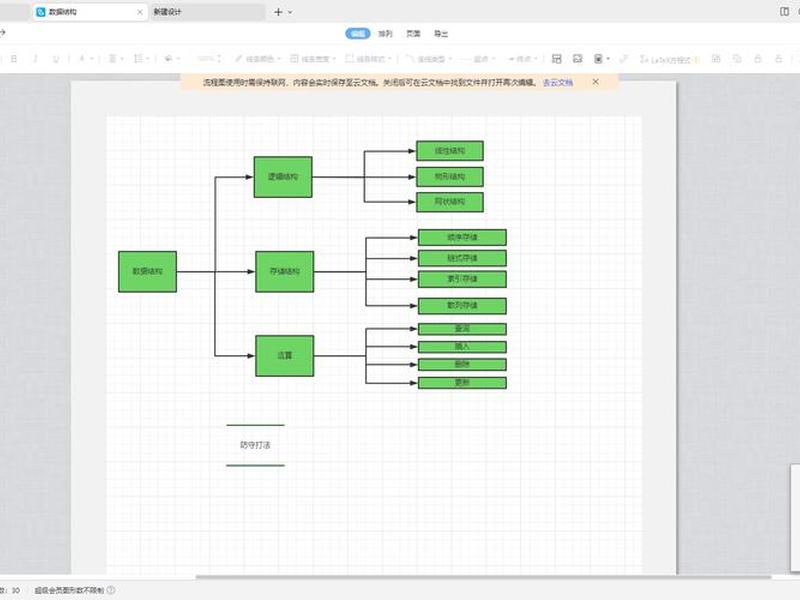Click the help question mark in status bar
800x600 pixels.
point(111,590)
